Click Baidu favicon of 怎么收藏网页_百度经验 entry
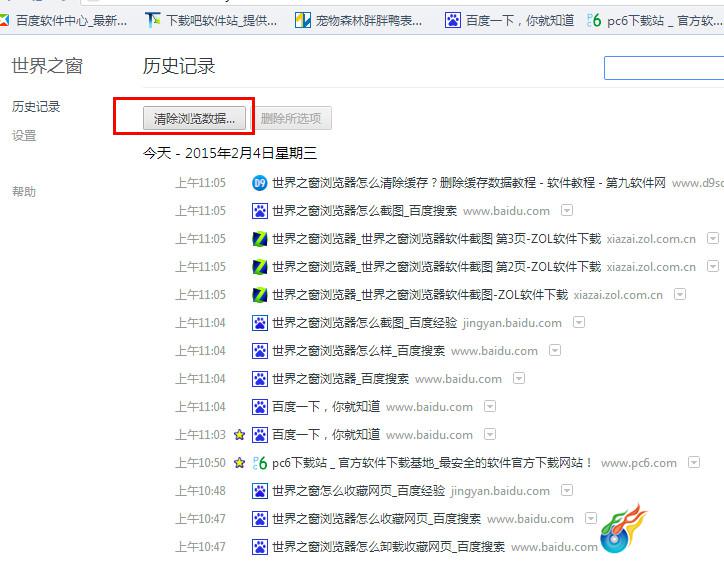Viewport: 724px width, 561px height. (x=259, y=491)
